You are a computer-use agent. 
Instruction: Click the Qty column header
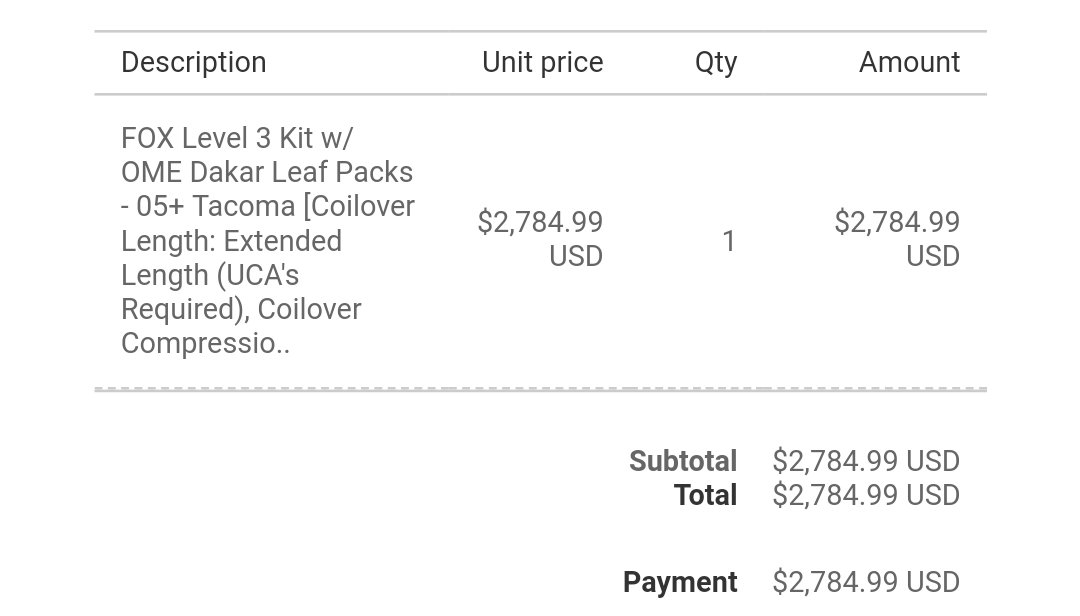point(716,63)
